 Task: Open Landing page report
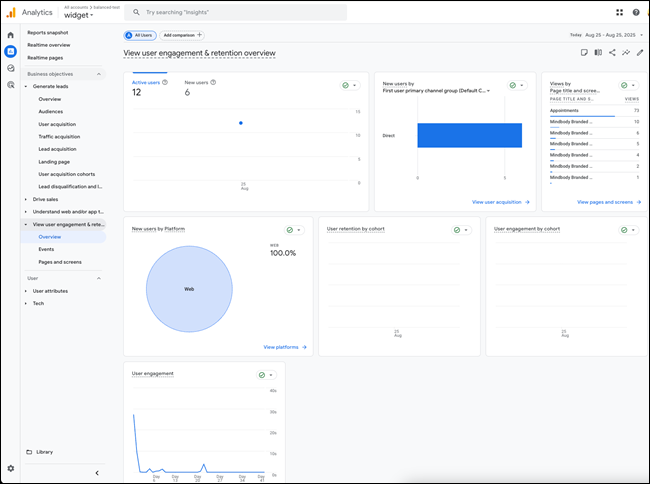click(54, 162)
